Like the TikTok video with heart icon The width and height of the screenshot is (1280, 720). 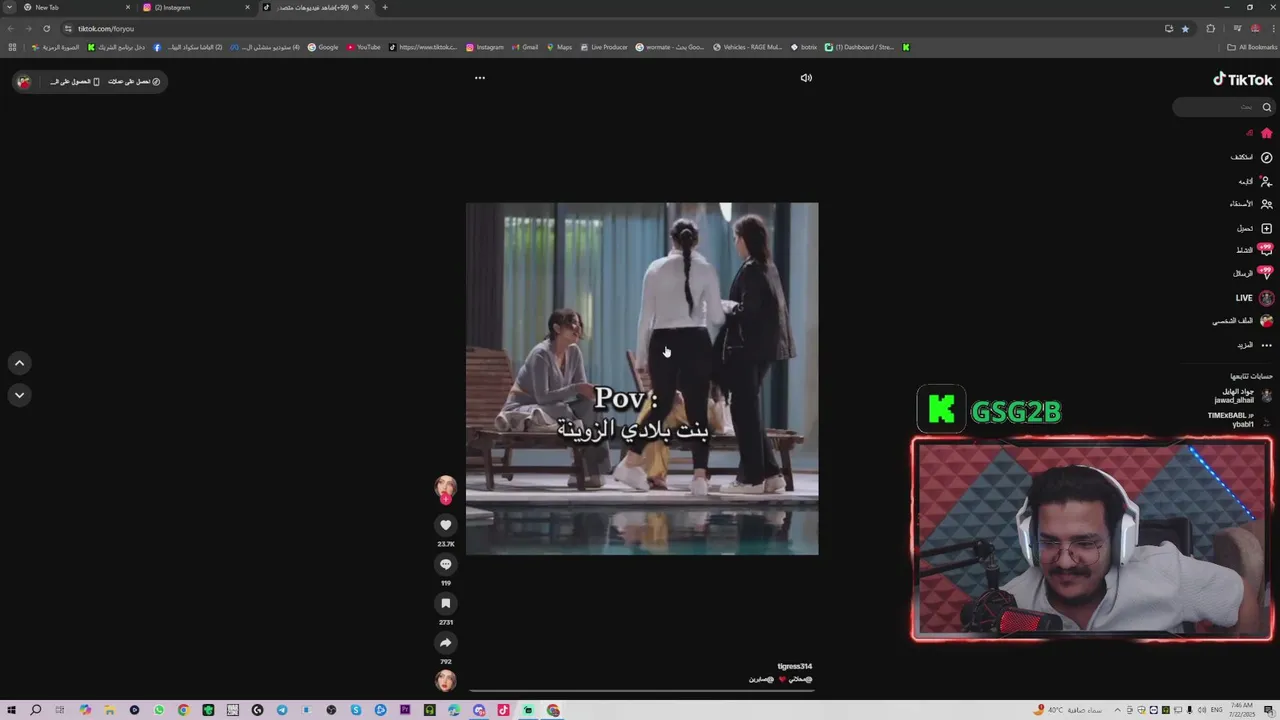pos(446,525)
